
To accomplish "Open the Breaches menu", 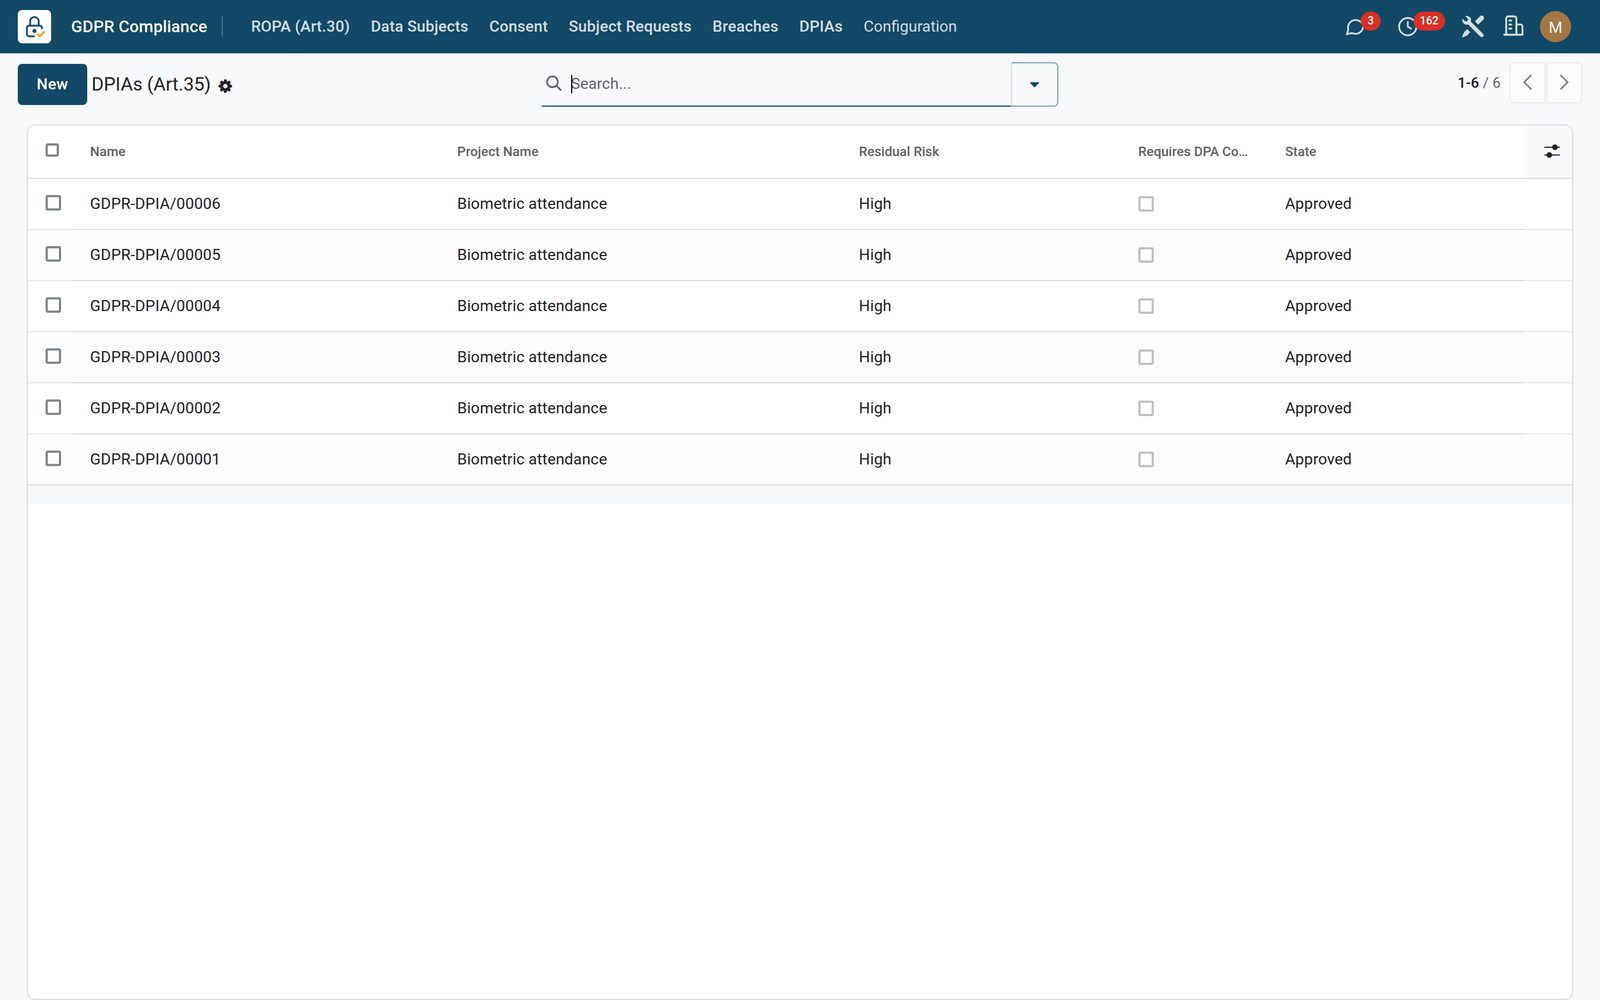I will pyautogui.click(x=745, y=27).
